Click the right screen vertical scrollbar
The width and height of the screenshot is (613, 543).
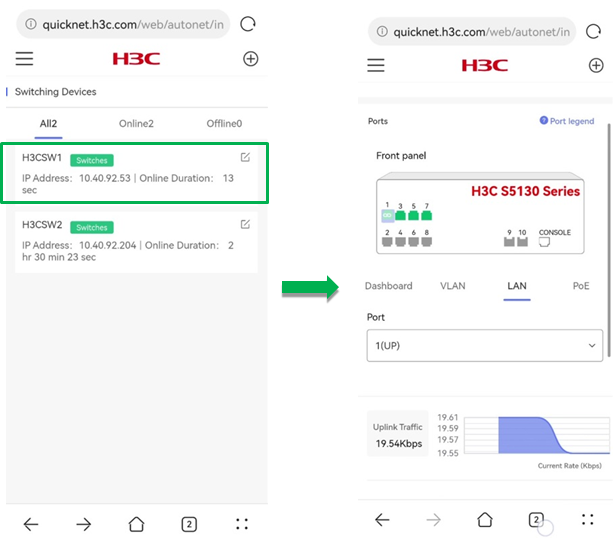click(609, 240)
